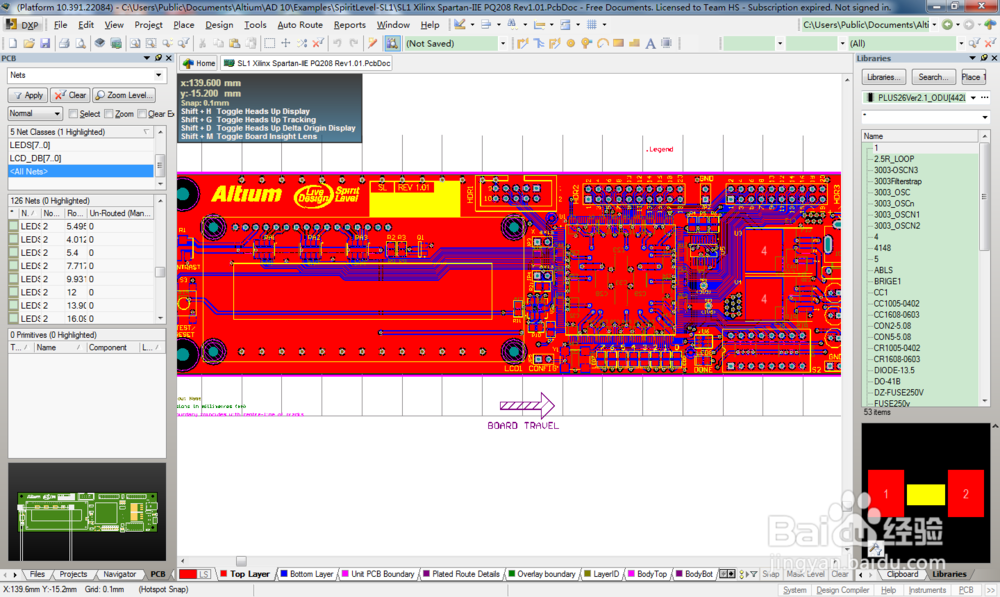Place a text string with the A icon
The height and width of the screenshot is (597, 1000).
point(651,43)
